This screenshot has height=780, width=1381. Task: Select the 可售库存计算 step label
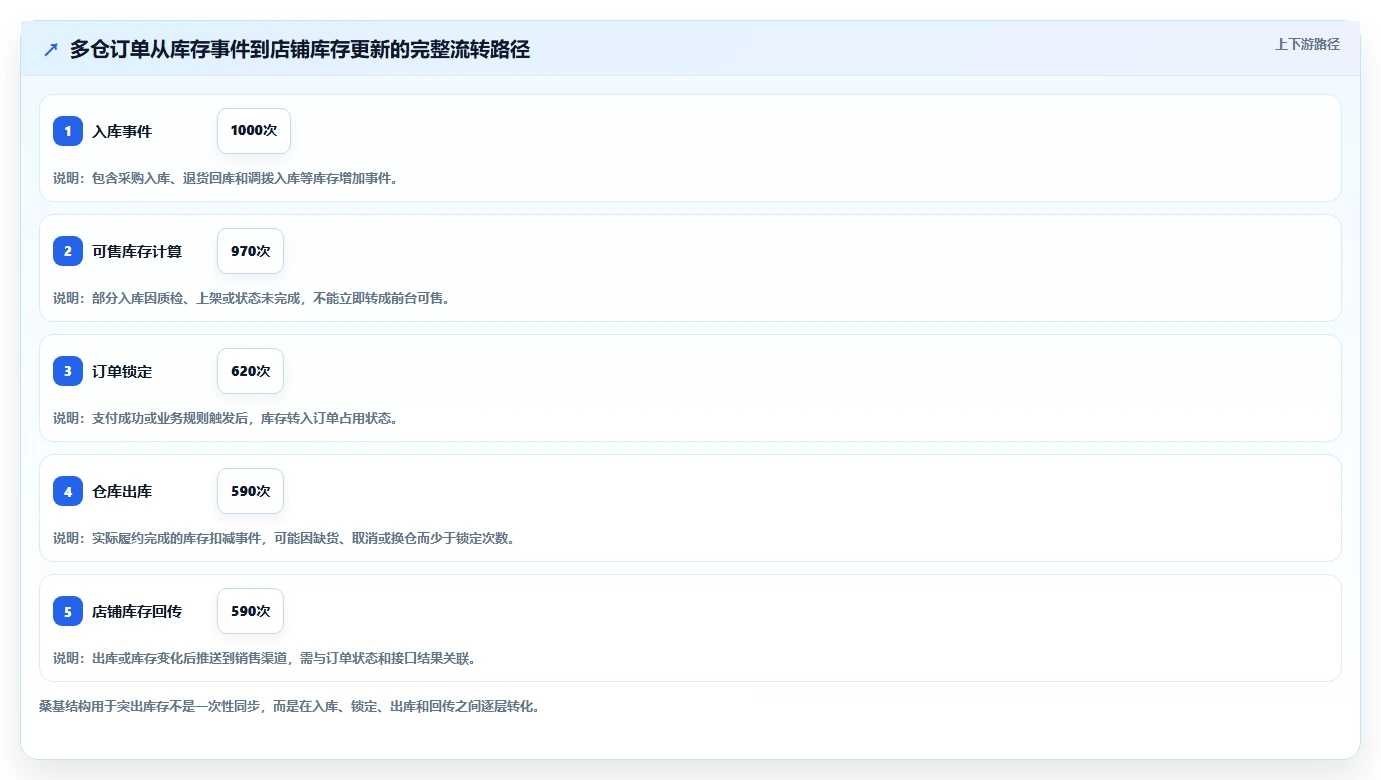coord(137,251)
